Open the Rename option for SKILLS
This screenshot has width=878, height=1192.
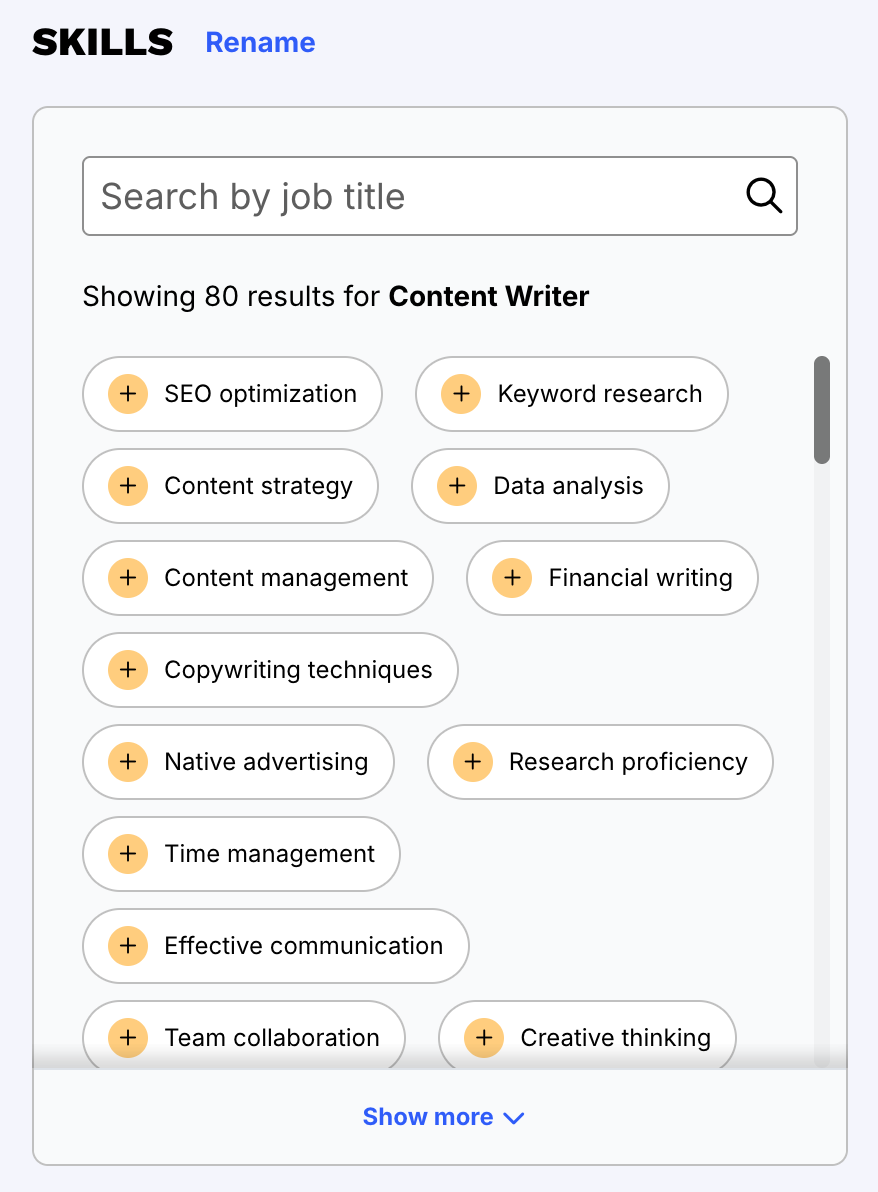pos(260,42)
